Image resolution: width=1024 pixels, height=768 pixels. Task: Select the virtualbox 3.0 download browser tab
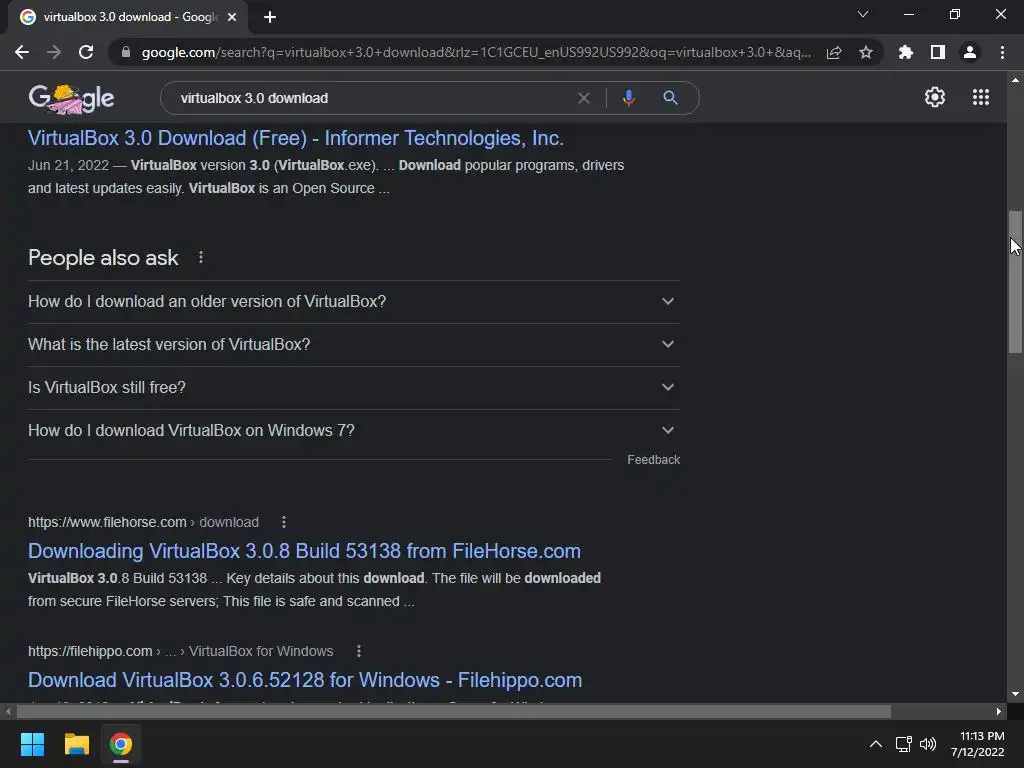click(x=127, y=17)
